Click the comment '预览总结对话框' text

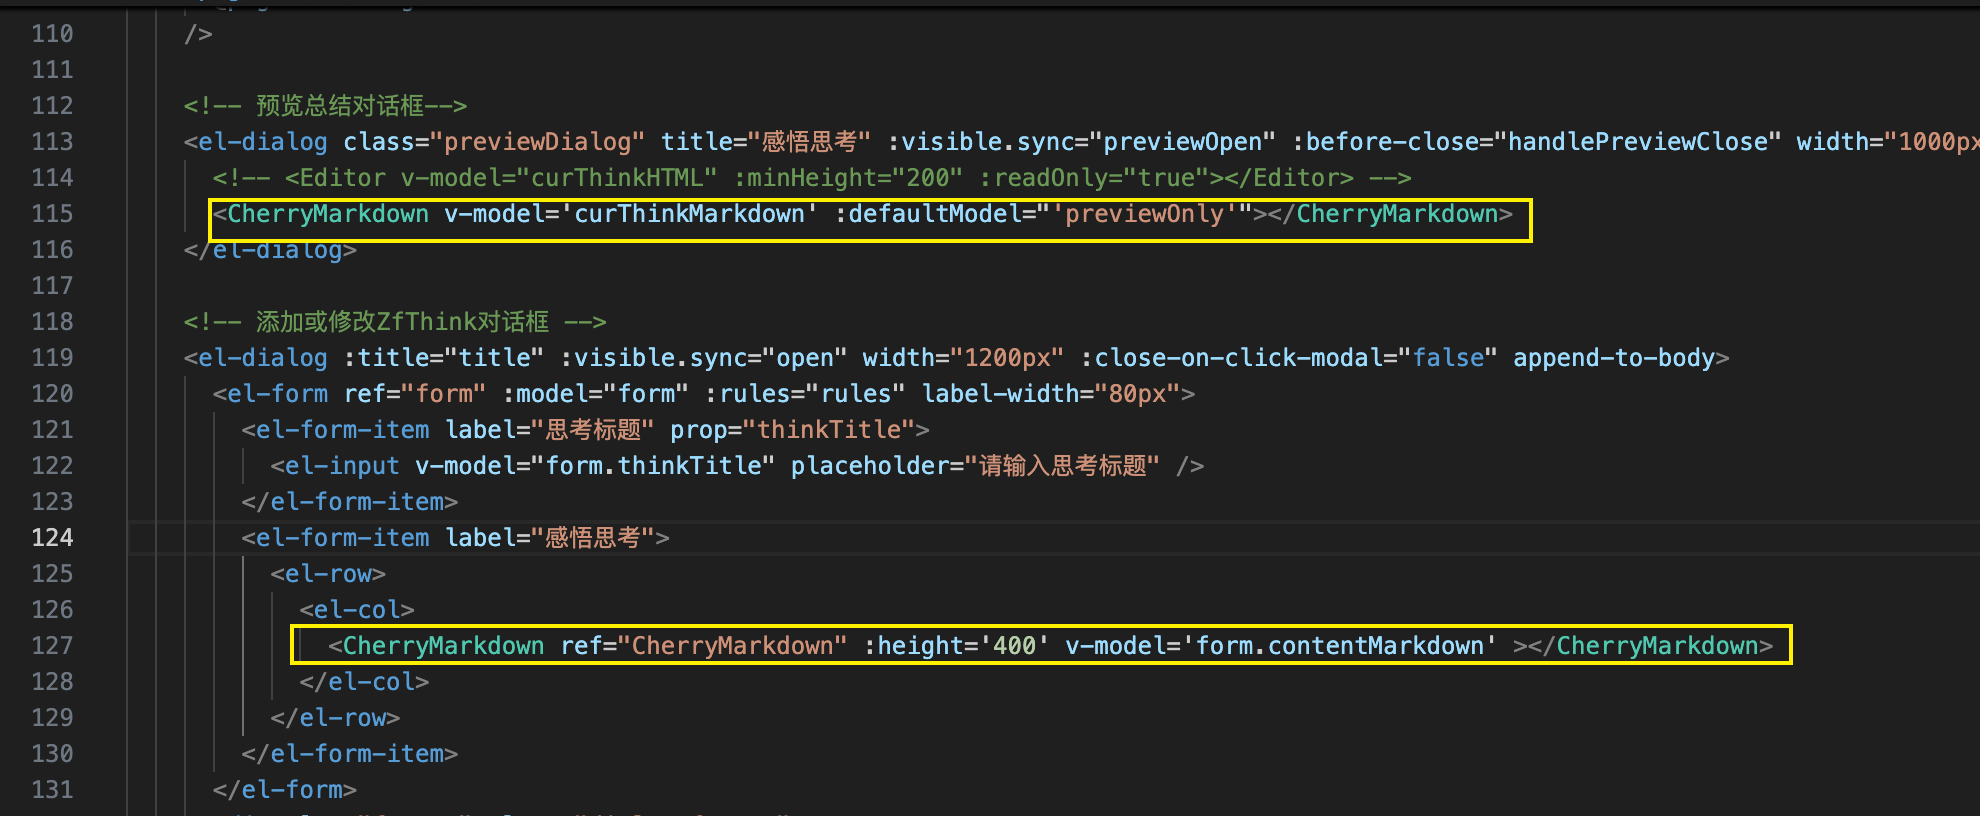pos(340,106)
